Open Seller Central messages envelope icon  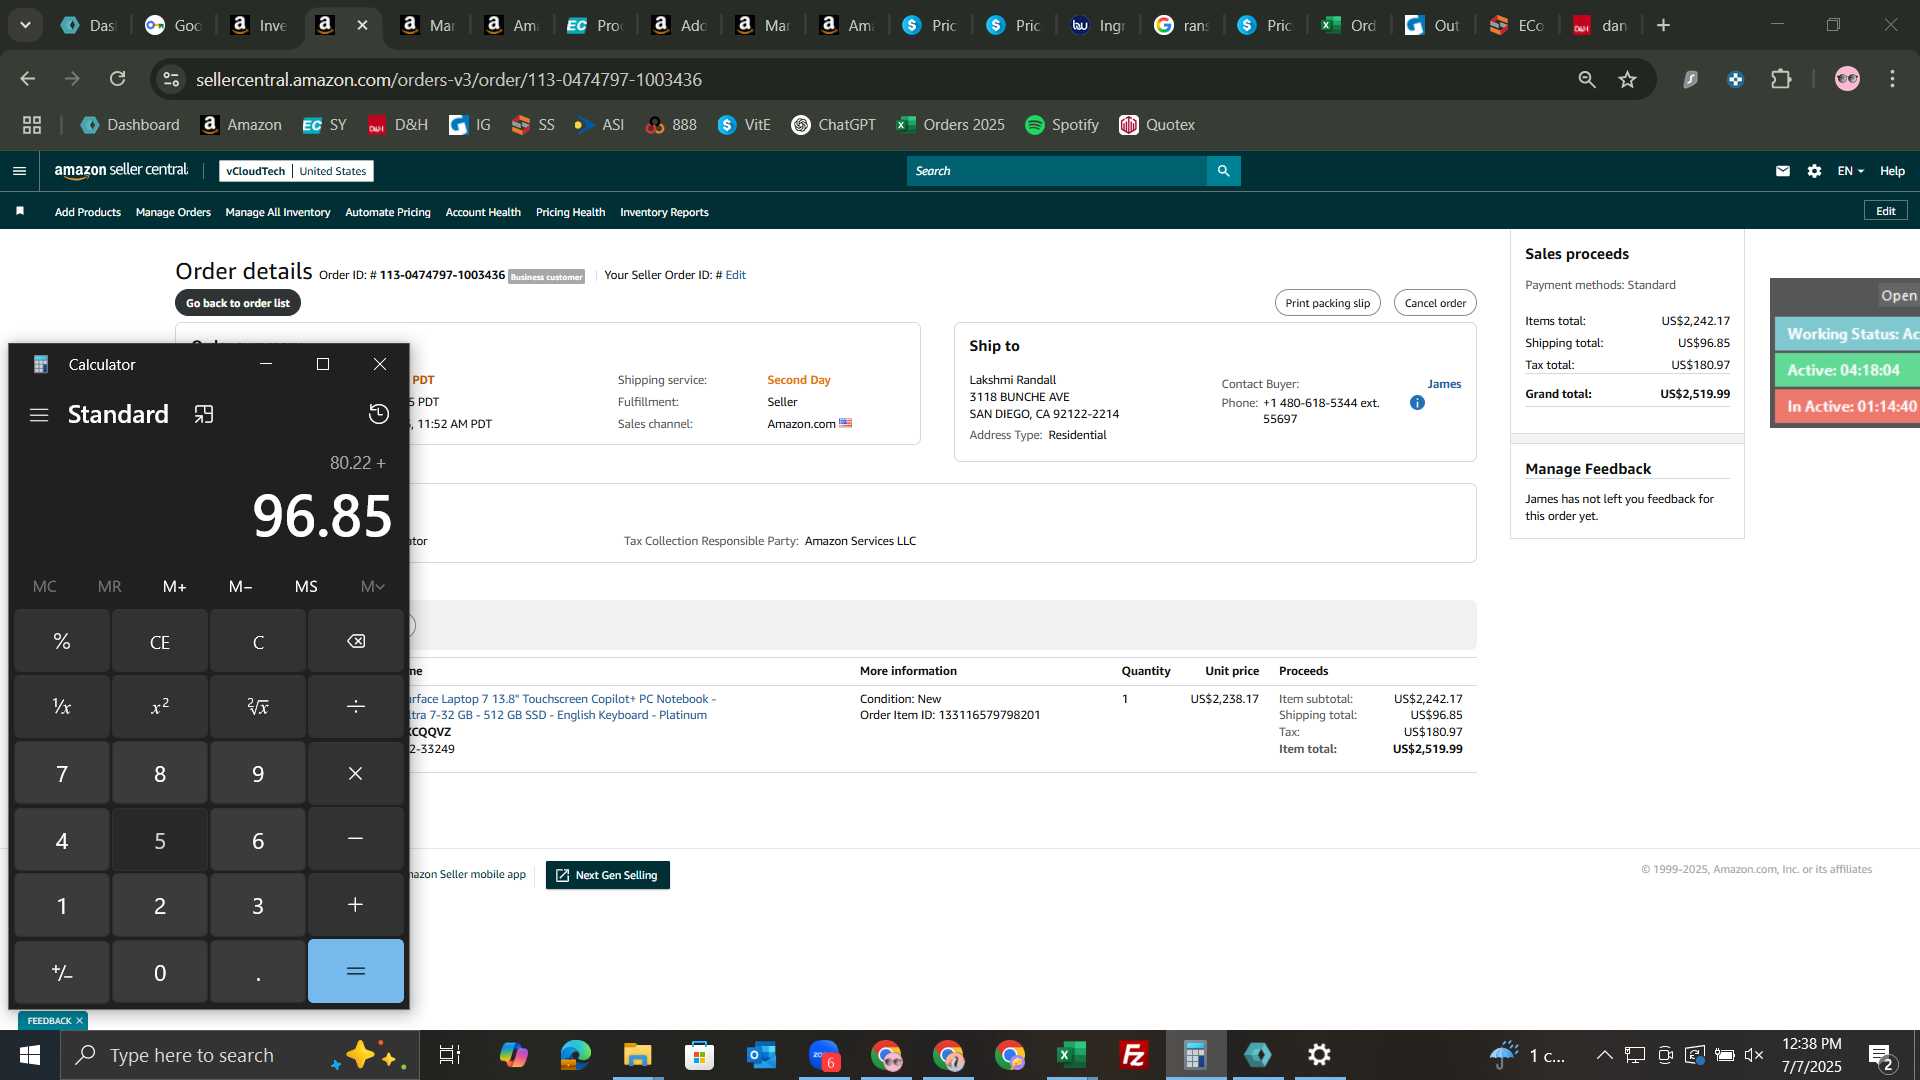1782,171
